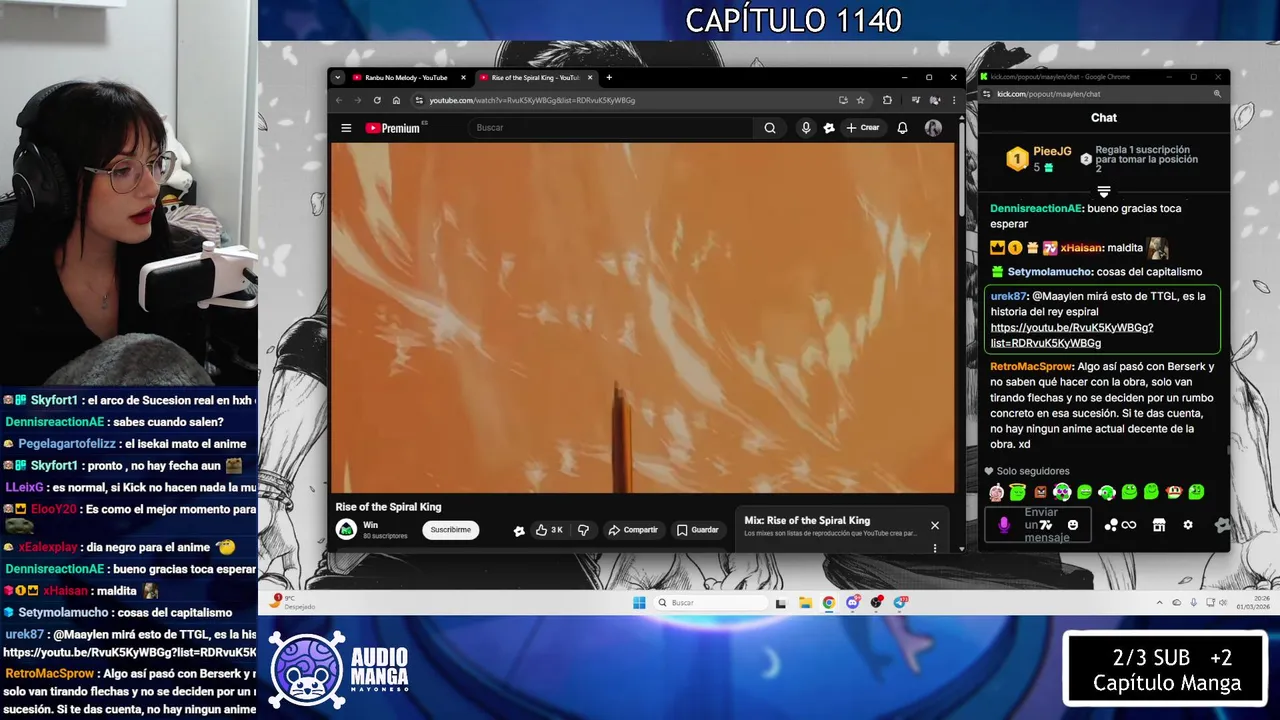This screenshot has height=720, width=1280.
Task: Click sparkle icon left of like button
Action: [519, 531]
